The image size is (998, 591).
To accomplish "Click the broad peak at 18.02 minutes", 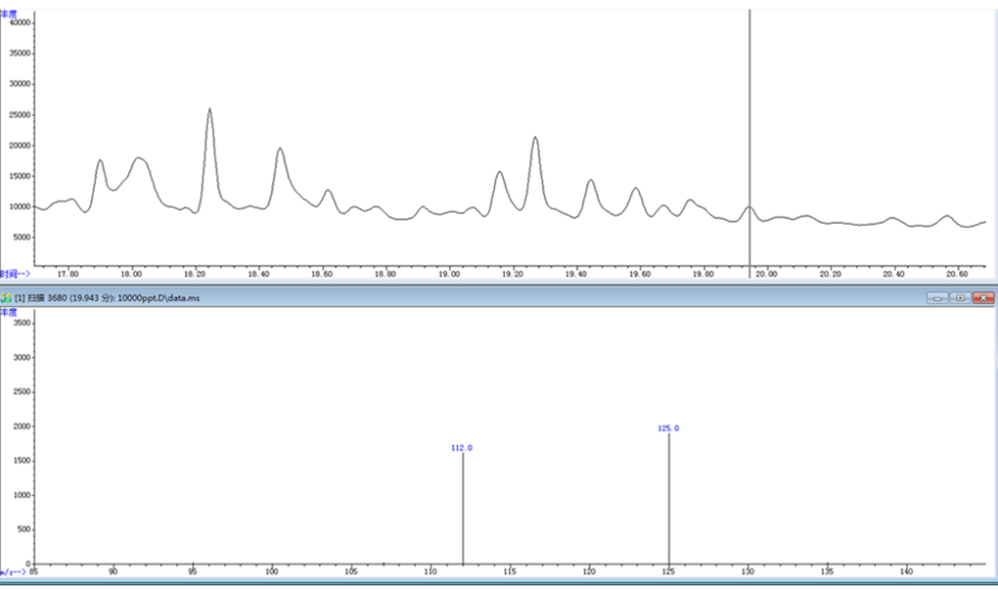I will [139, 158].
